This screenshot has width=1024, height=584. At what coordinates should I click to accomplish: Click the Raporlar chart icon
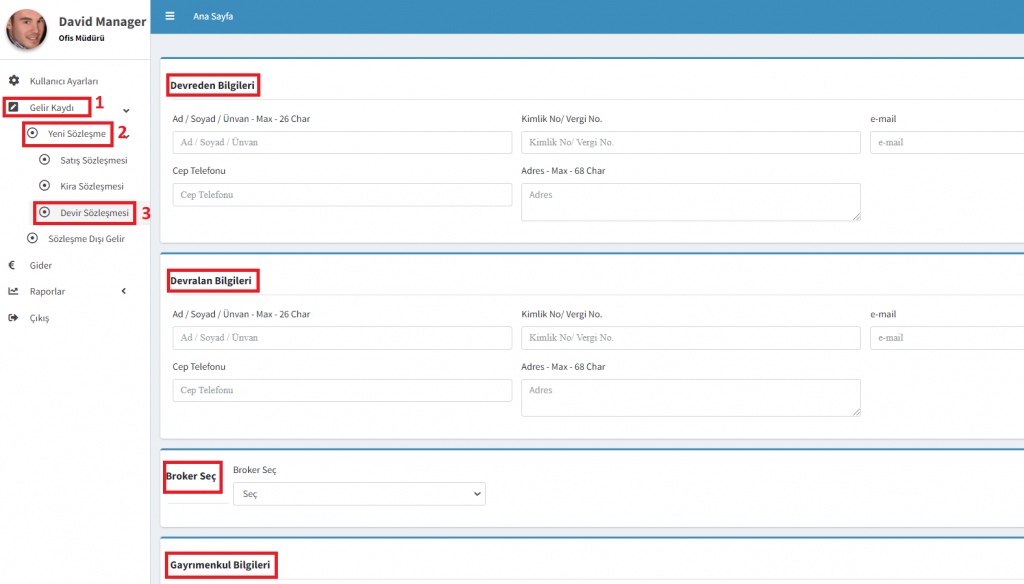[x=13, y=292]
